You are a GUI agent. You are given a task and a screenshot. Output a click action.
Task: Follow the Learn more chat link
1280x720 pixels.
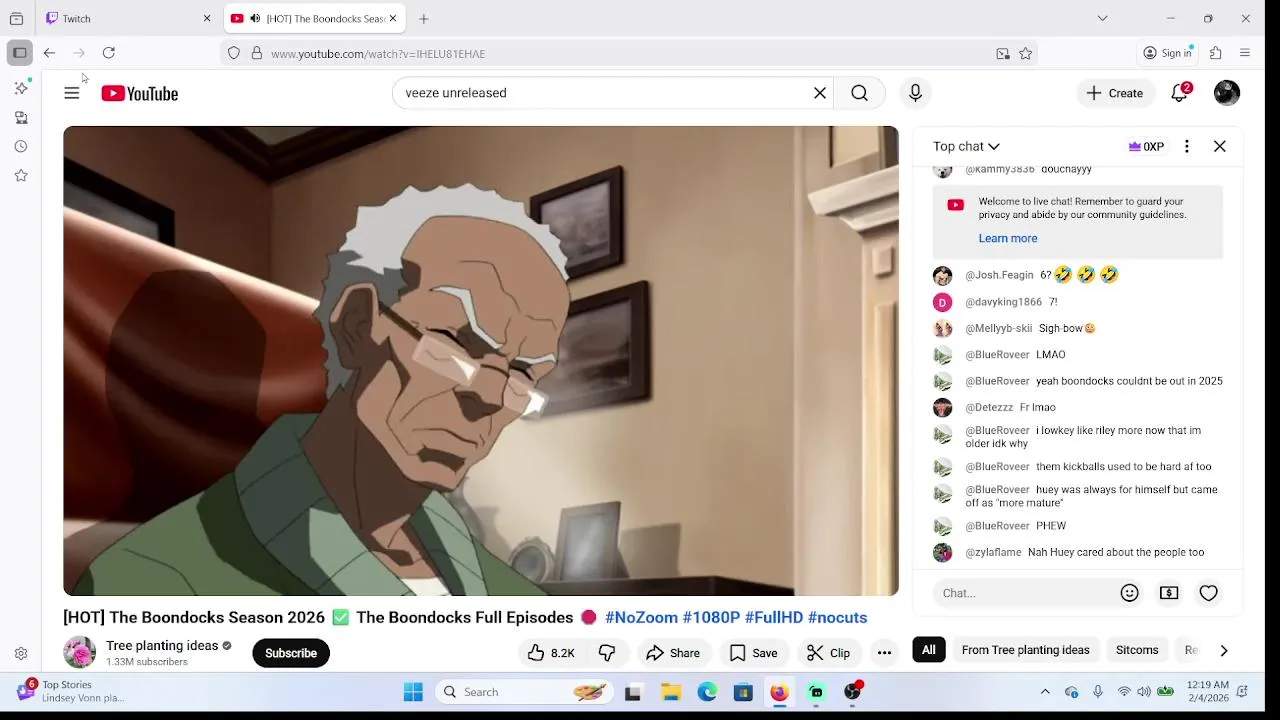pyautogui.click(x=1007, y=238)
